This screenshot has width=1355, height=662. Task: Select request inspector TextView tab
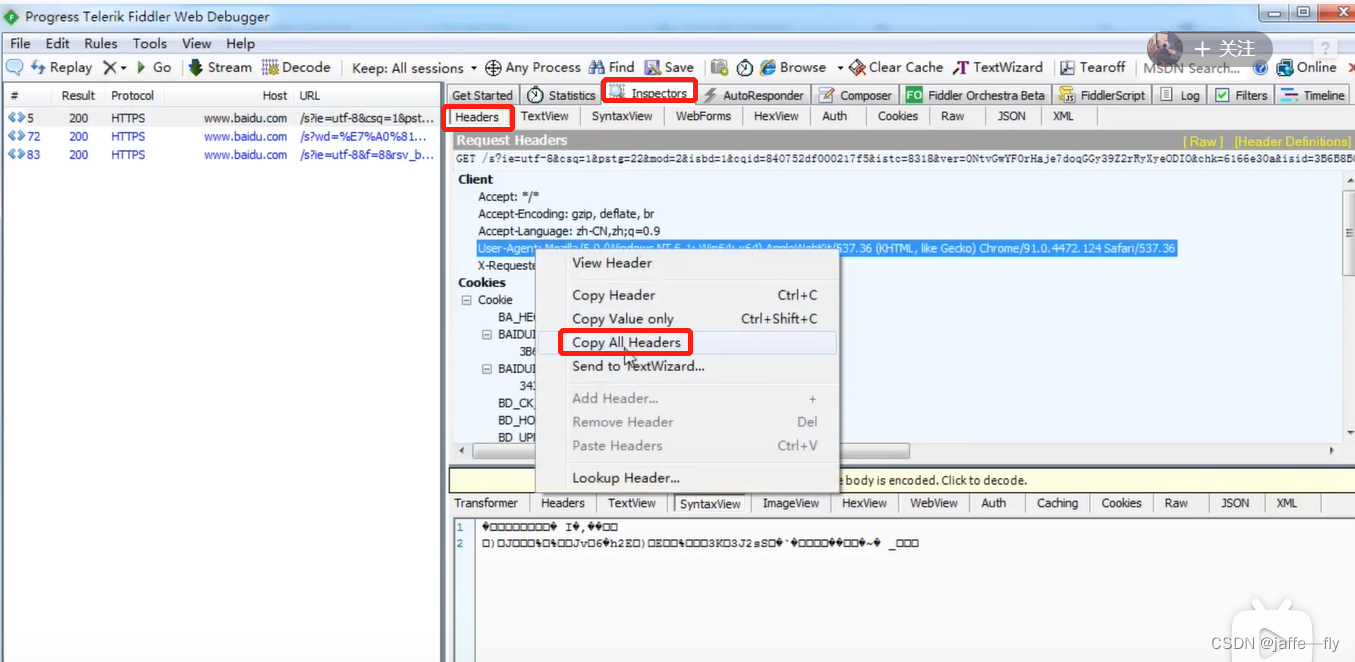pyautogui.click(x=545, y=116)
